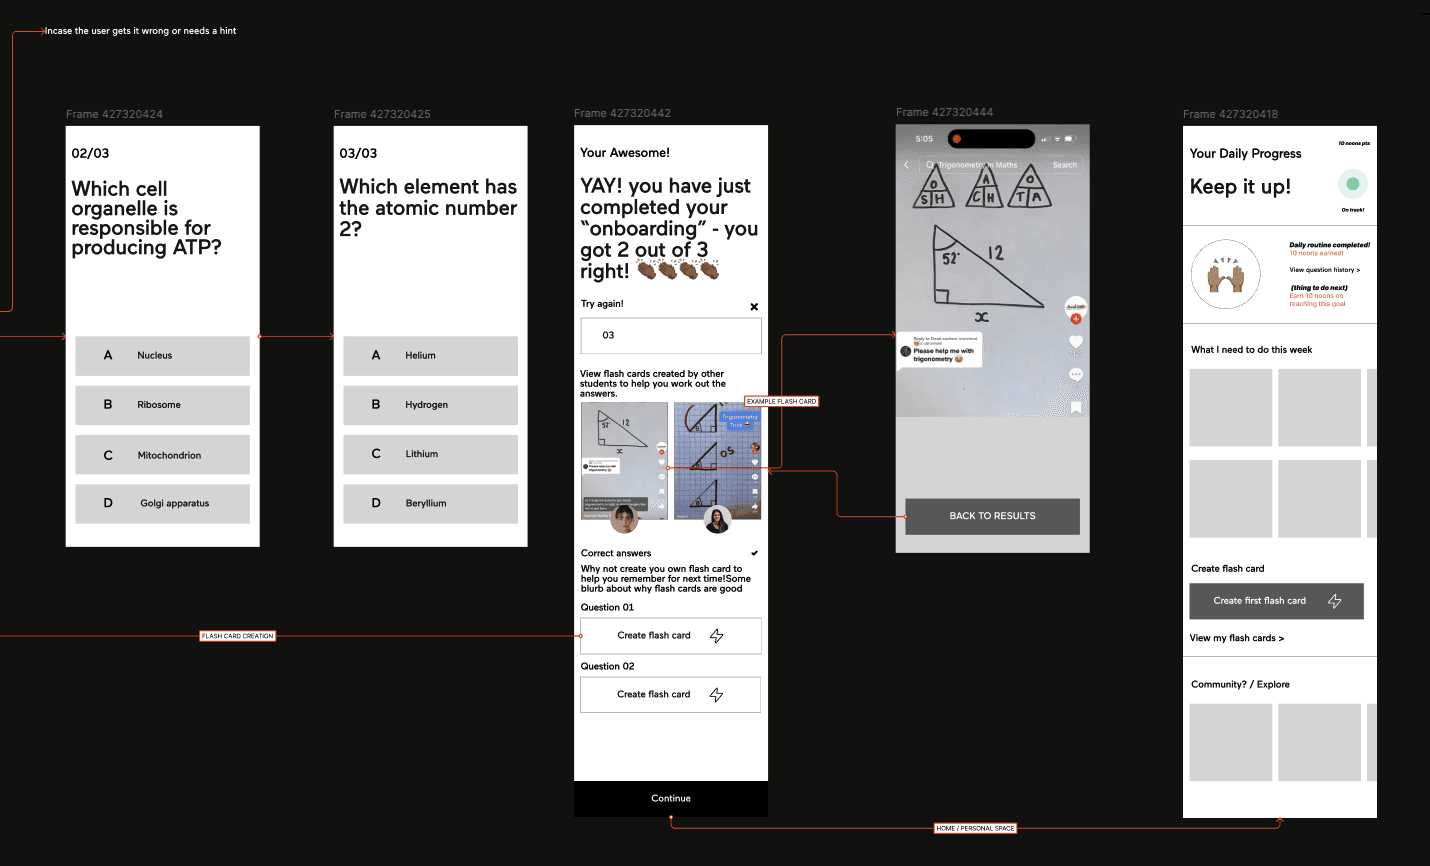
Task: Click the first placeholder under Community? / Explore
Action: 1231,742
